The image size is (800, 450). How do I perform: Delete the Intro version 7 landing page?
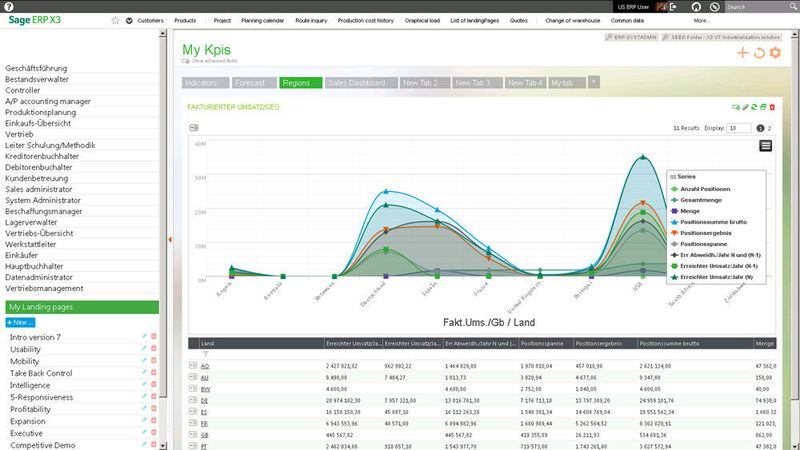pyautogui.click(x=154, y=336)
